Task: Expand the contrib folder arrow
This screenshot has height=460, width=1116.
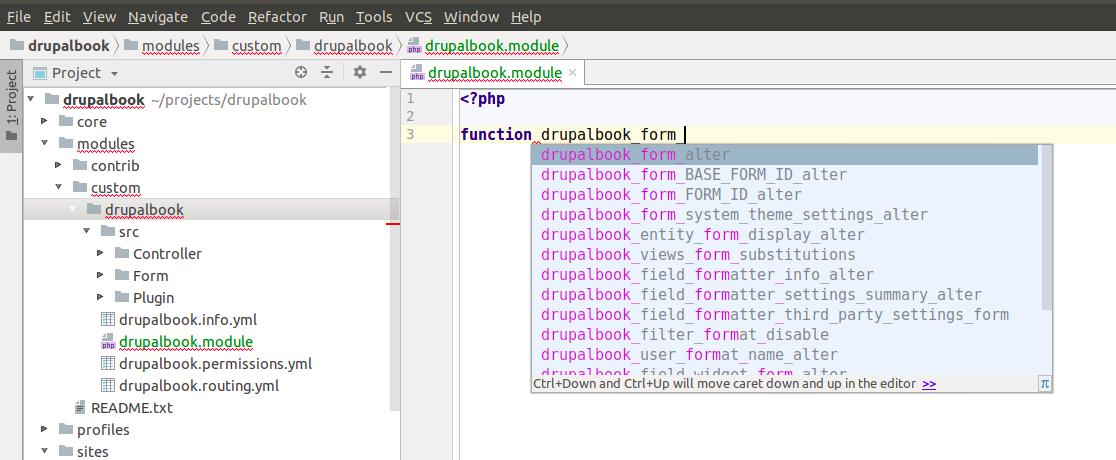Action: tap(58, 166)
